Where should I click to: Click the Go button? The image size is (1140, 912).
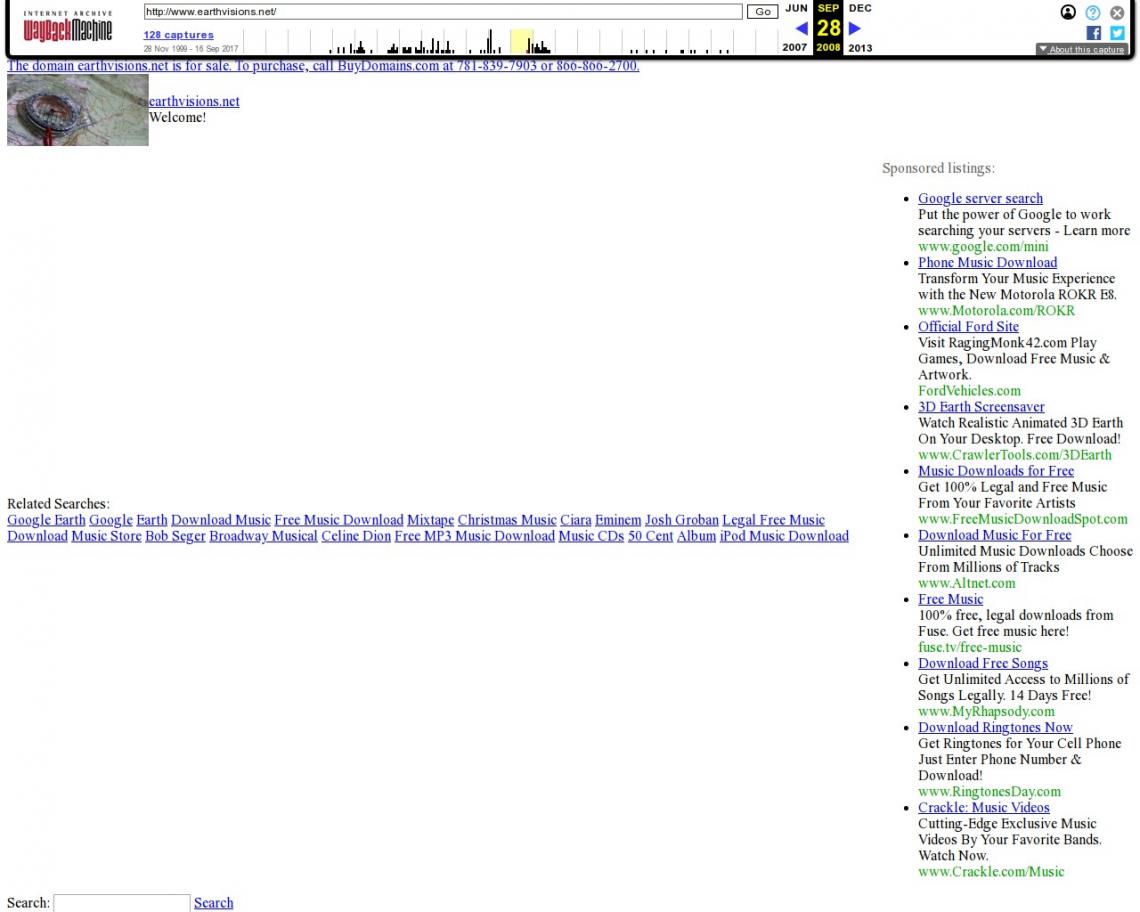point(763,12)
